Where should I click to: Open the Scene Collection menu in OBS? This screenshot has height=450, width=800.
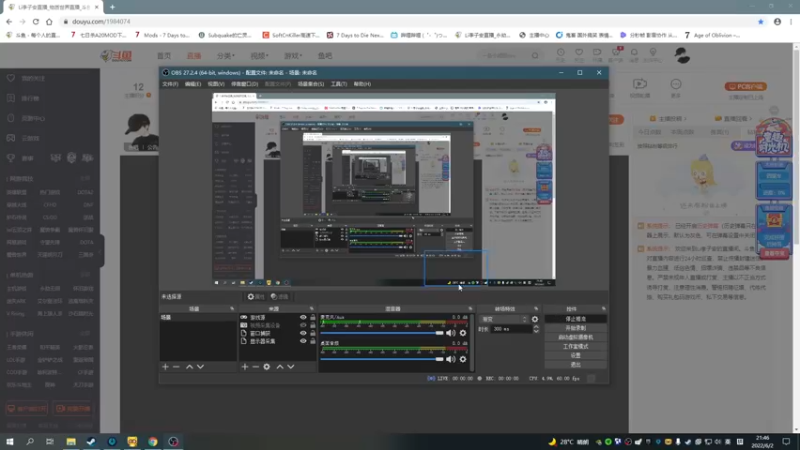[311, 84]
